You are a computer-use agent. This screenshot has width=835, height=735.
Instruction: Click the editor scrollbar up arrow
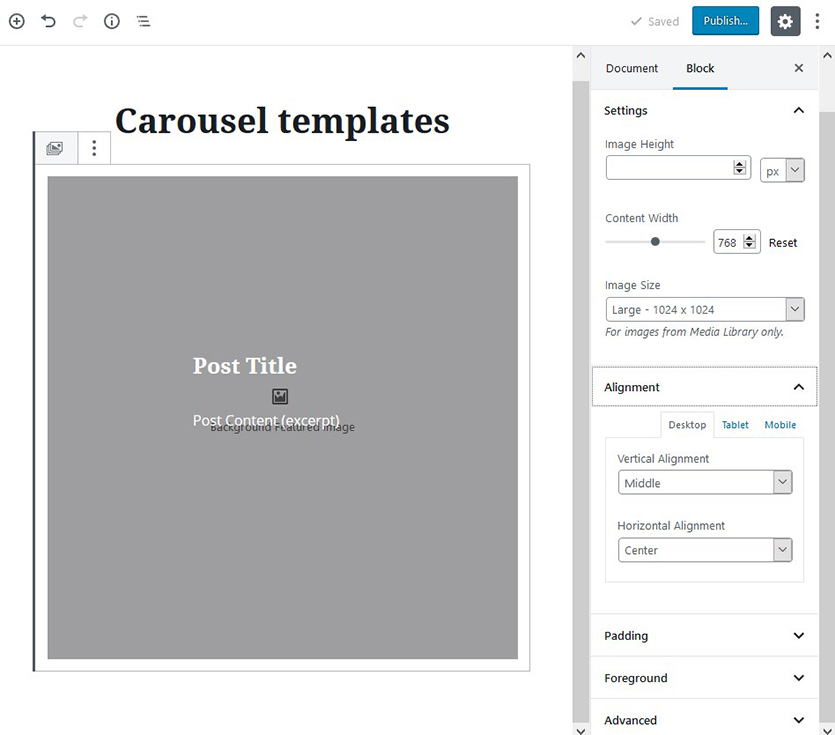click(x=581, y=55)
